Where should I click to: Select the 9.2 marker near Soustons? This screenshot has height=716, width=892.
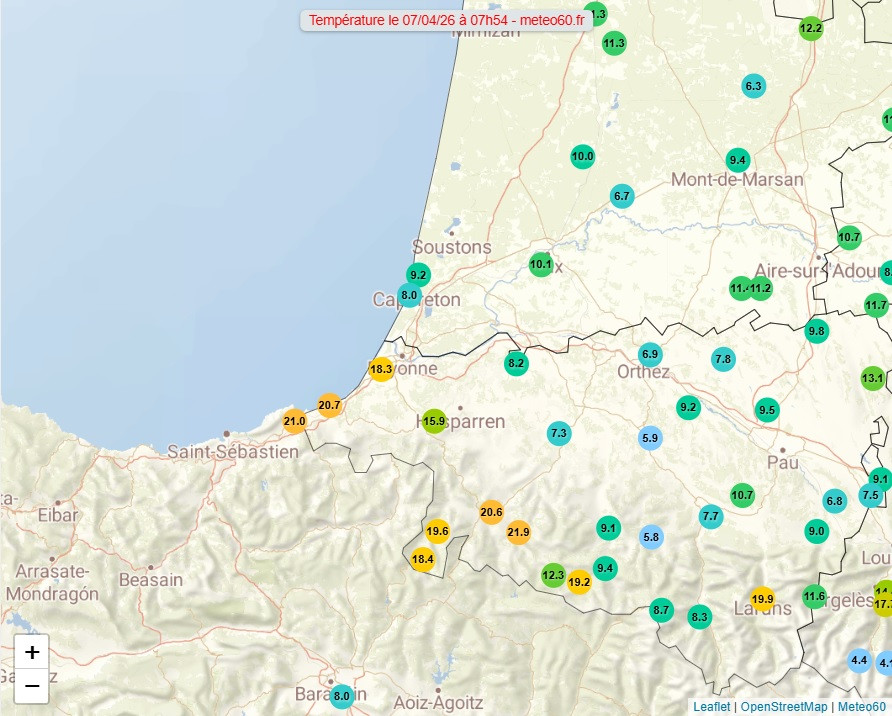tap(418, 275)
